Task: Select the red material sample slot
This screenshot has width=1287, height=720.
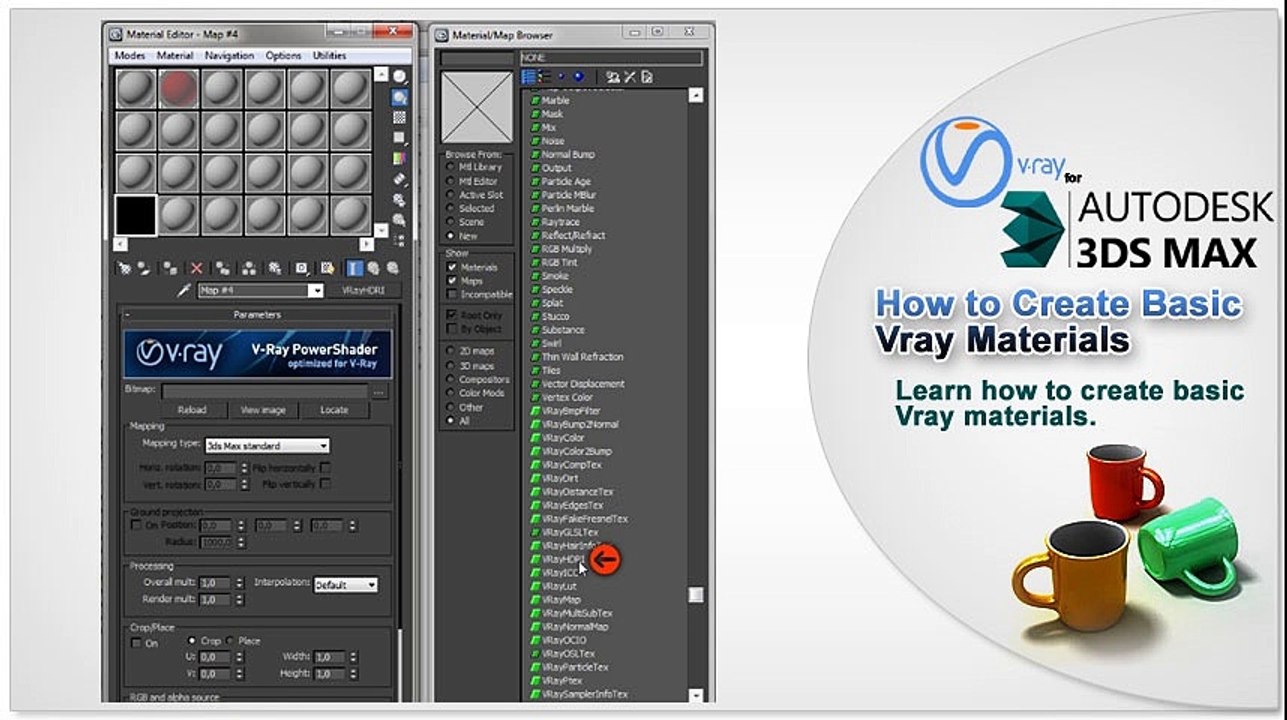Action: (x=179, y=88)
